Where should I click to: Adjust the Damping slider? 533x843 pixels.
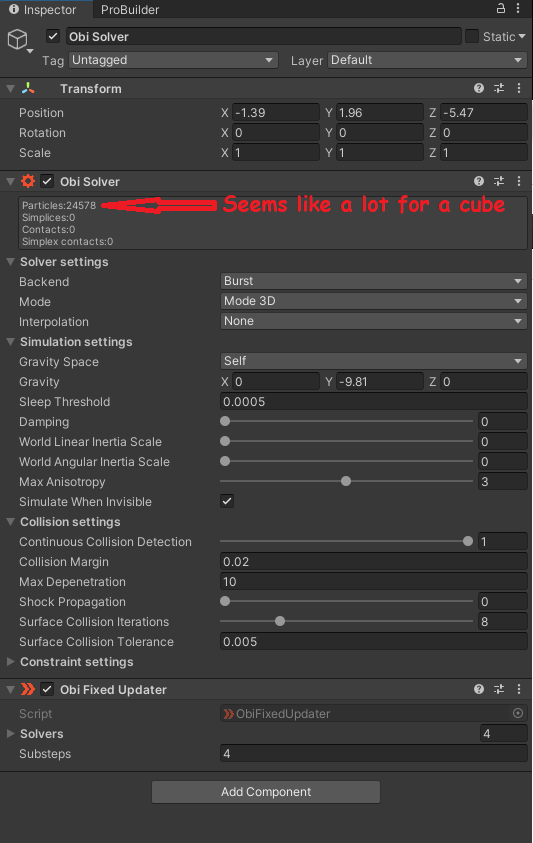[346, 422]
